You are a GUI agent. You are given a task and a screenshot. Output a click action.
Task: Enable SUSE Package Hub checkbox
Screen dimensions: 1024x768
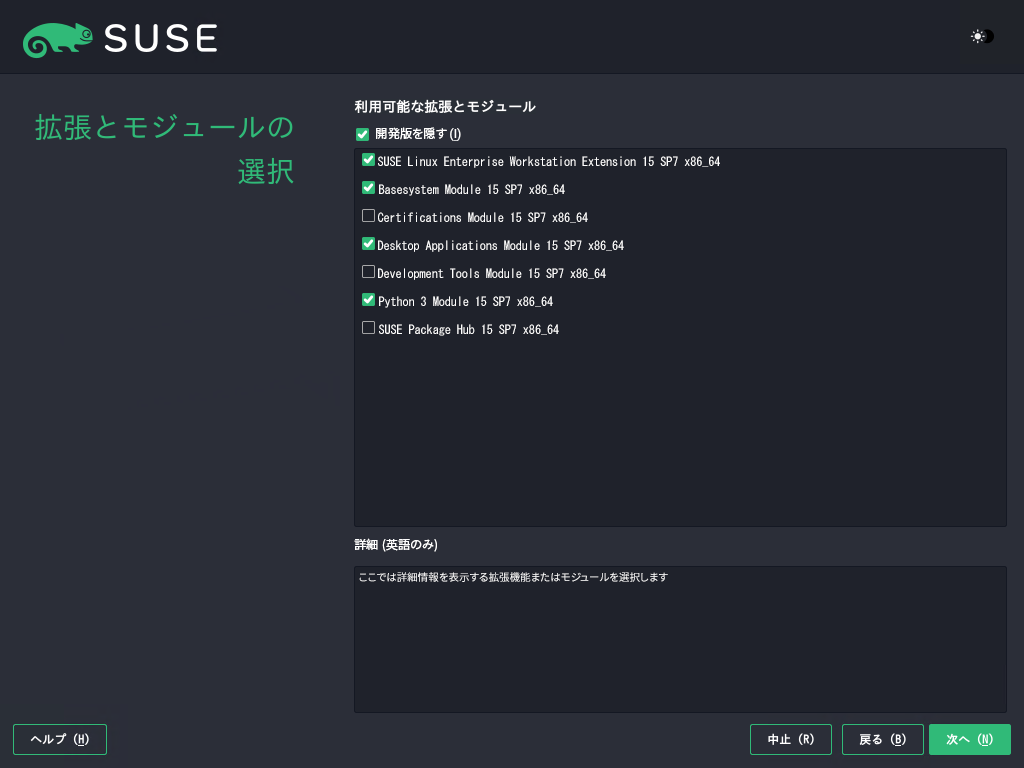point(368,328)
